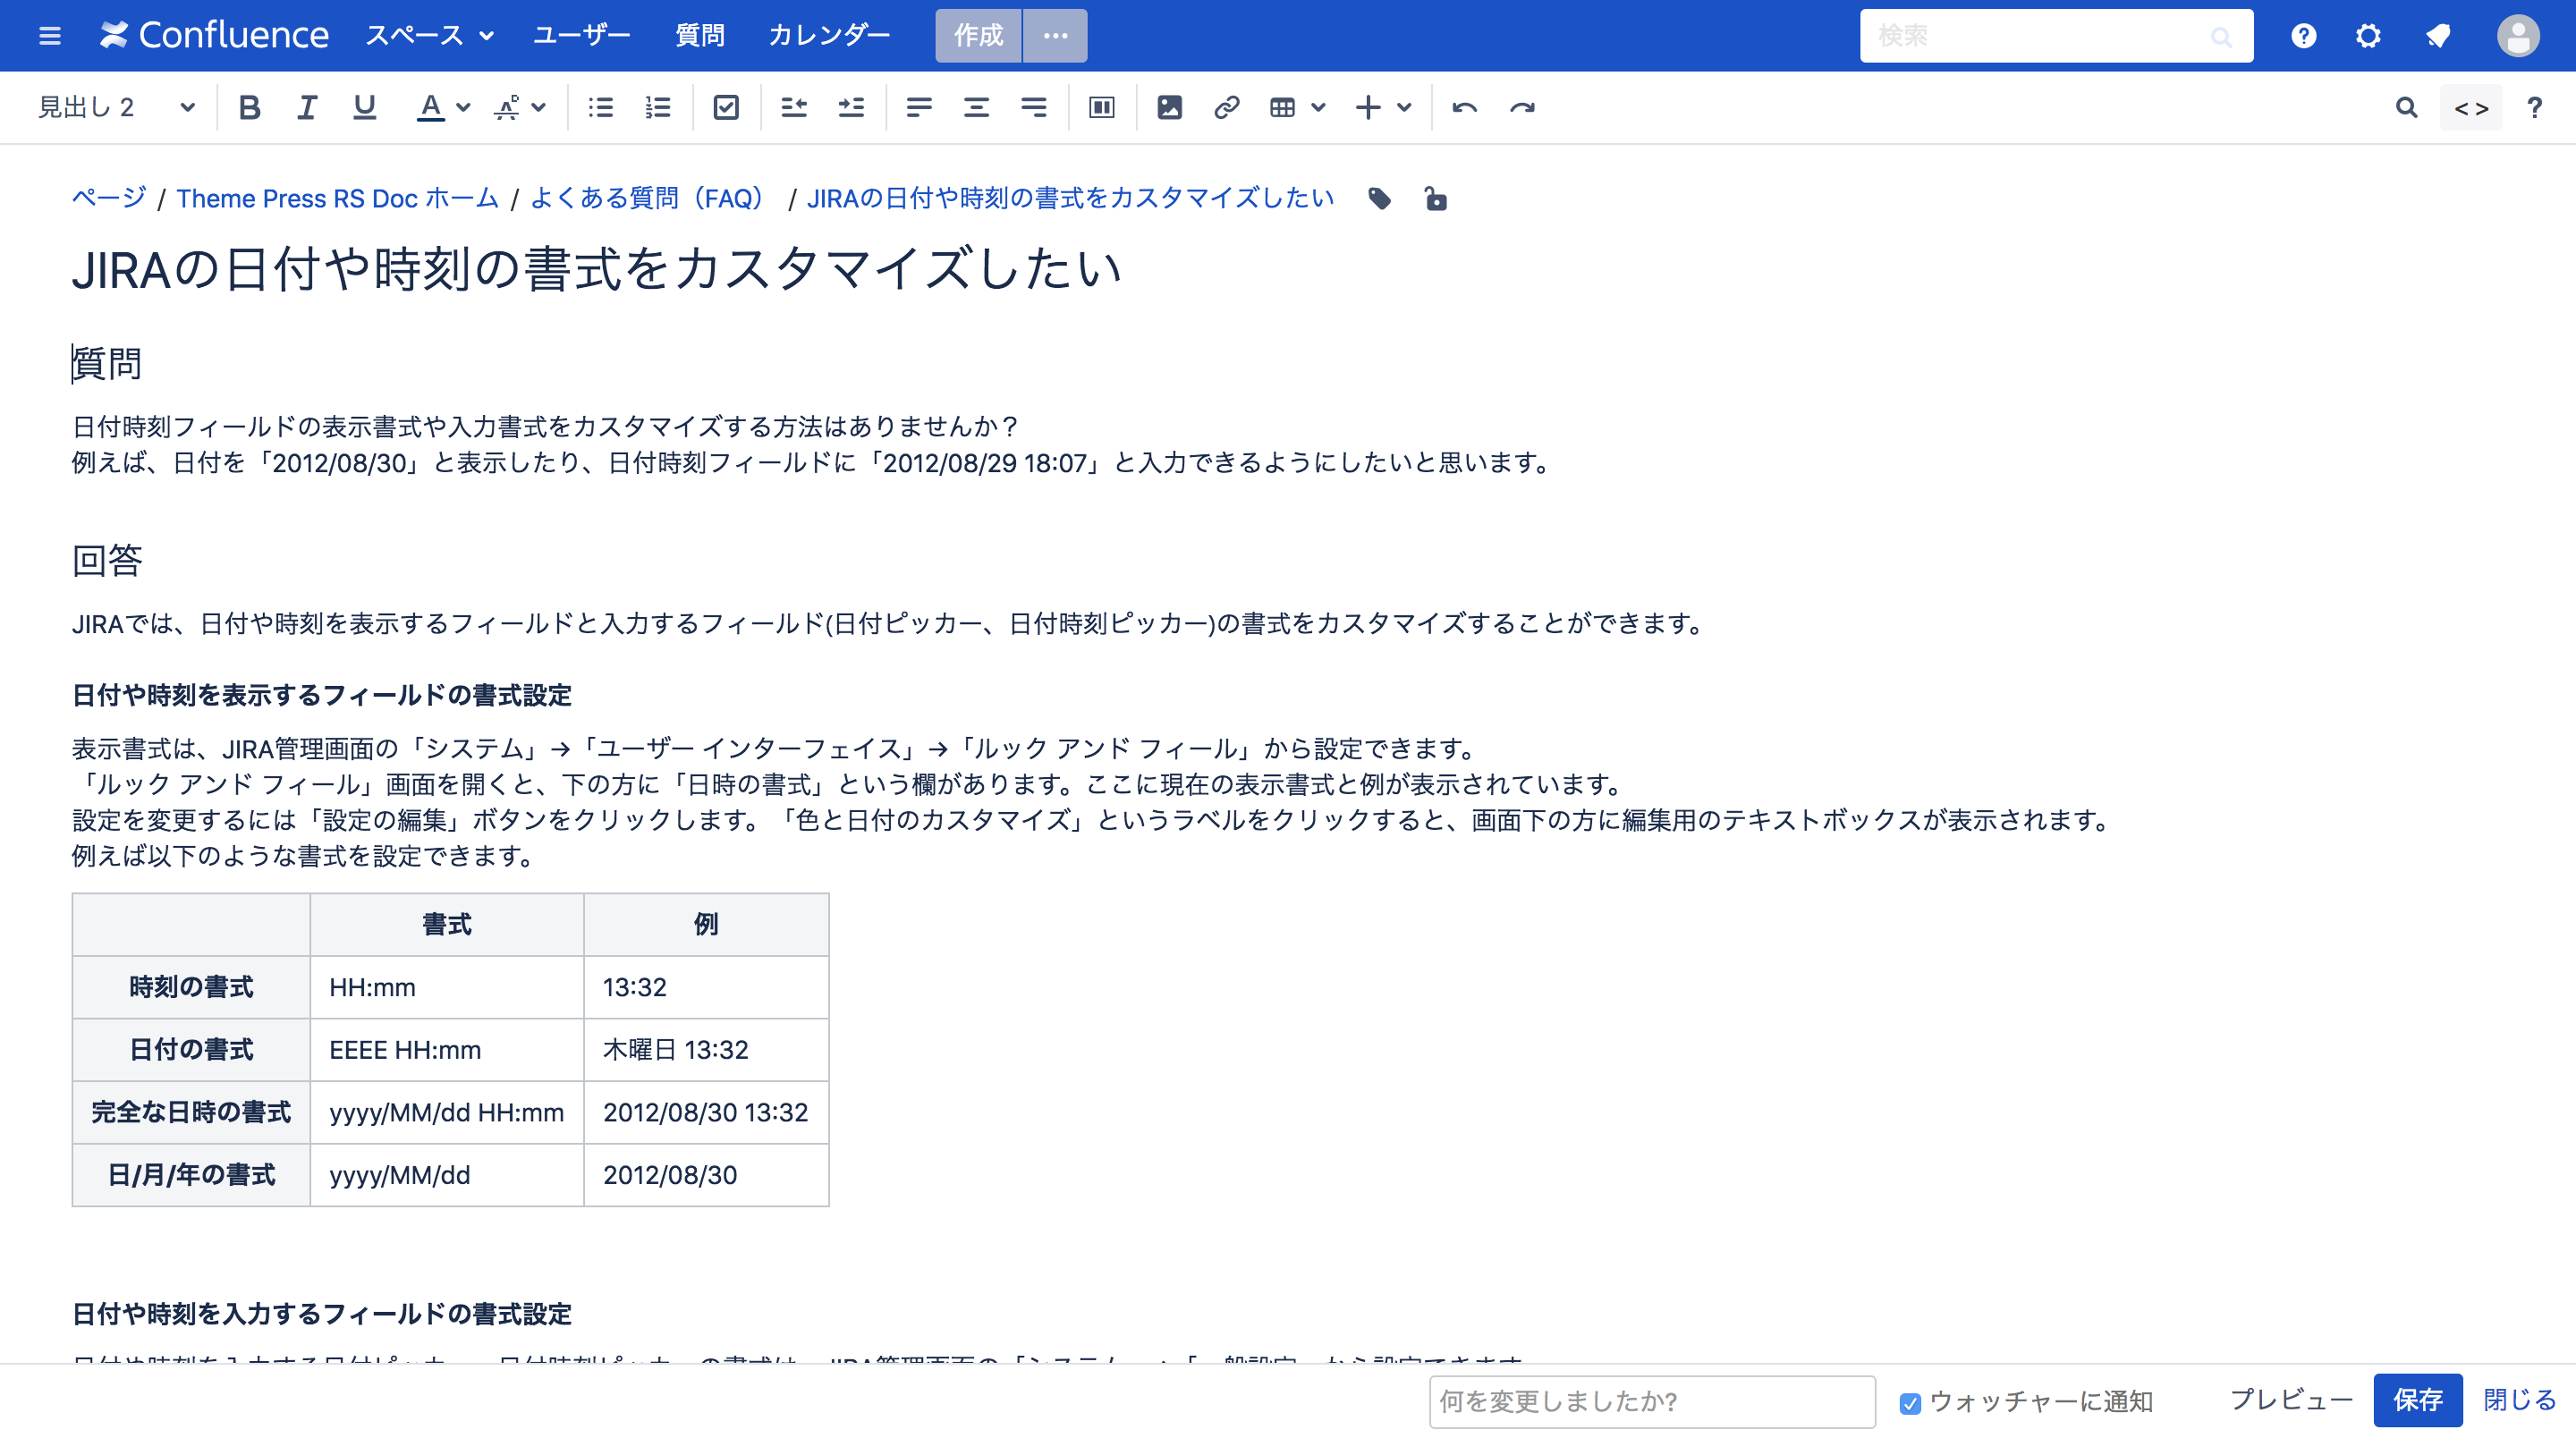The image size is (2576, 1438).
Task: Open the JIRAの日付や時刻 breadcrumb link
Action: (1070, 198)
